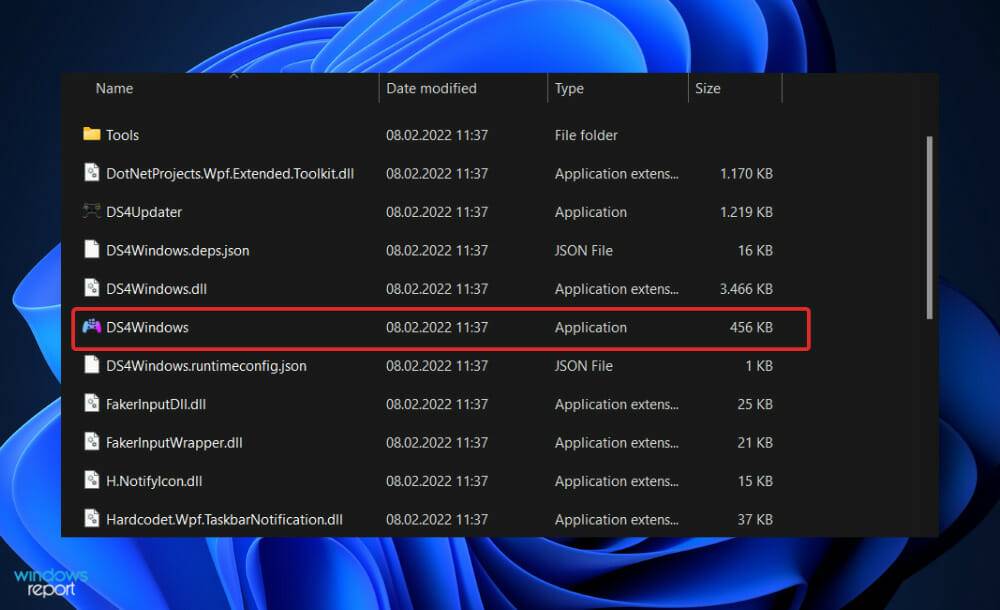Select the DS4Windows application name
Screen dimensions: 1000x610
click(147, 327)
